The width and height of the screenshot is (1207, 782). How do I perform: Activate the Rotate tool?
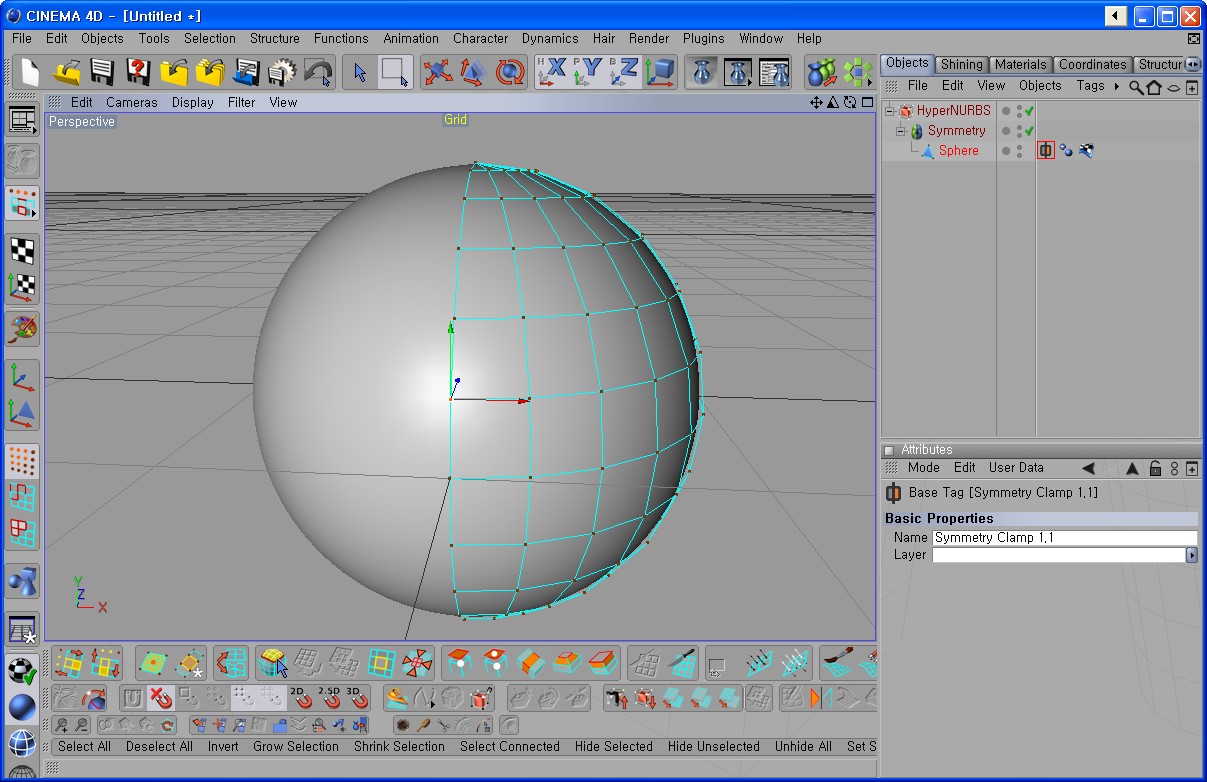pos(511,72)
